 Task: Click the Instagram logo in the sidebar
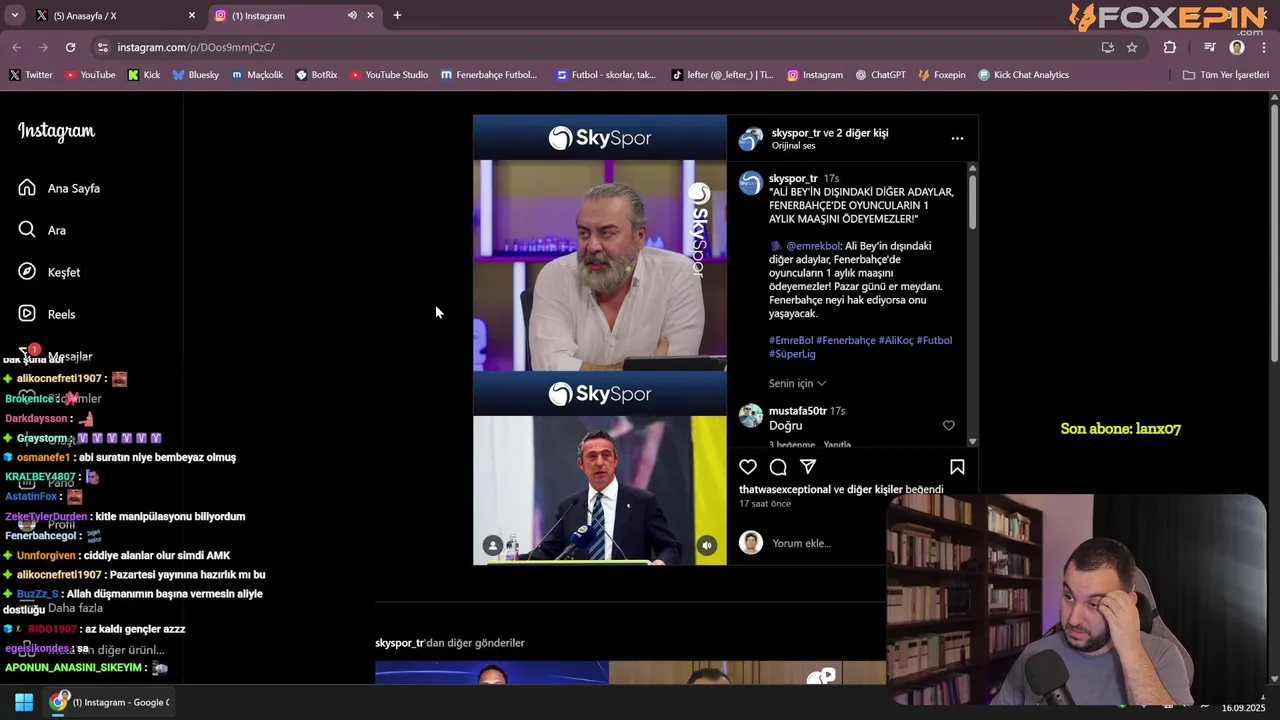(x=56, y=131)
